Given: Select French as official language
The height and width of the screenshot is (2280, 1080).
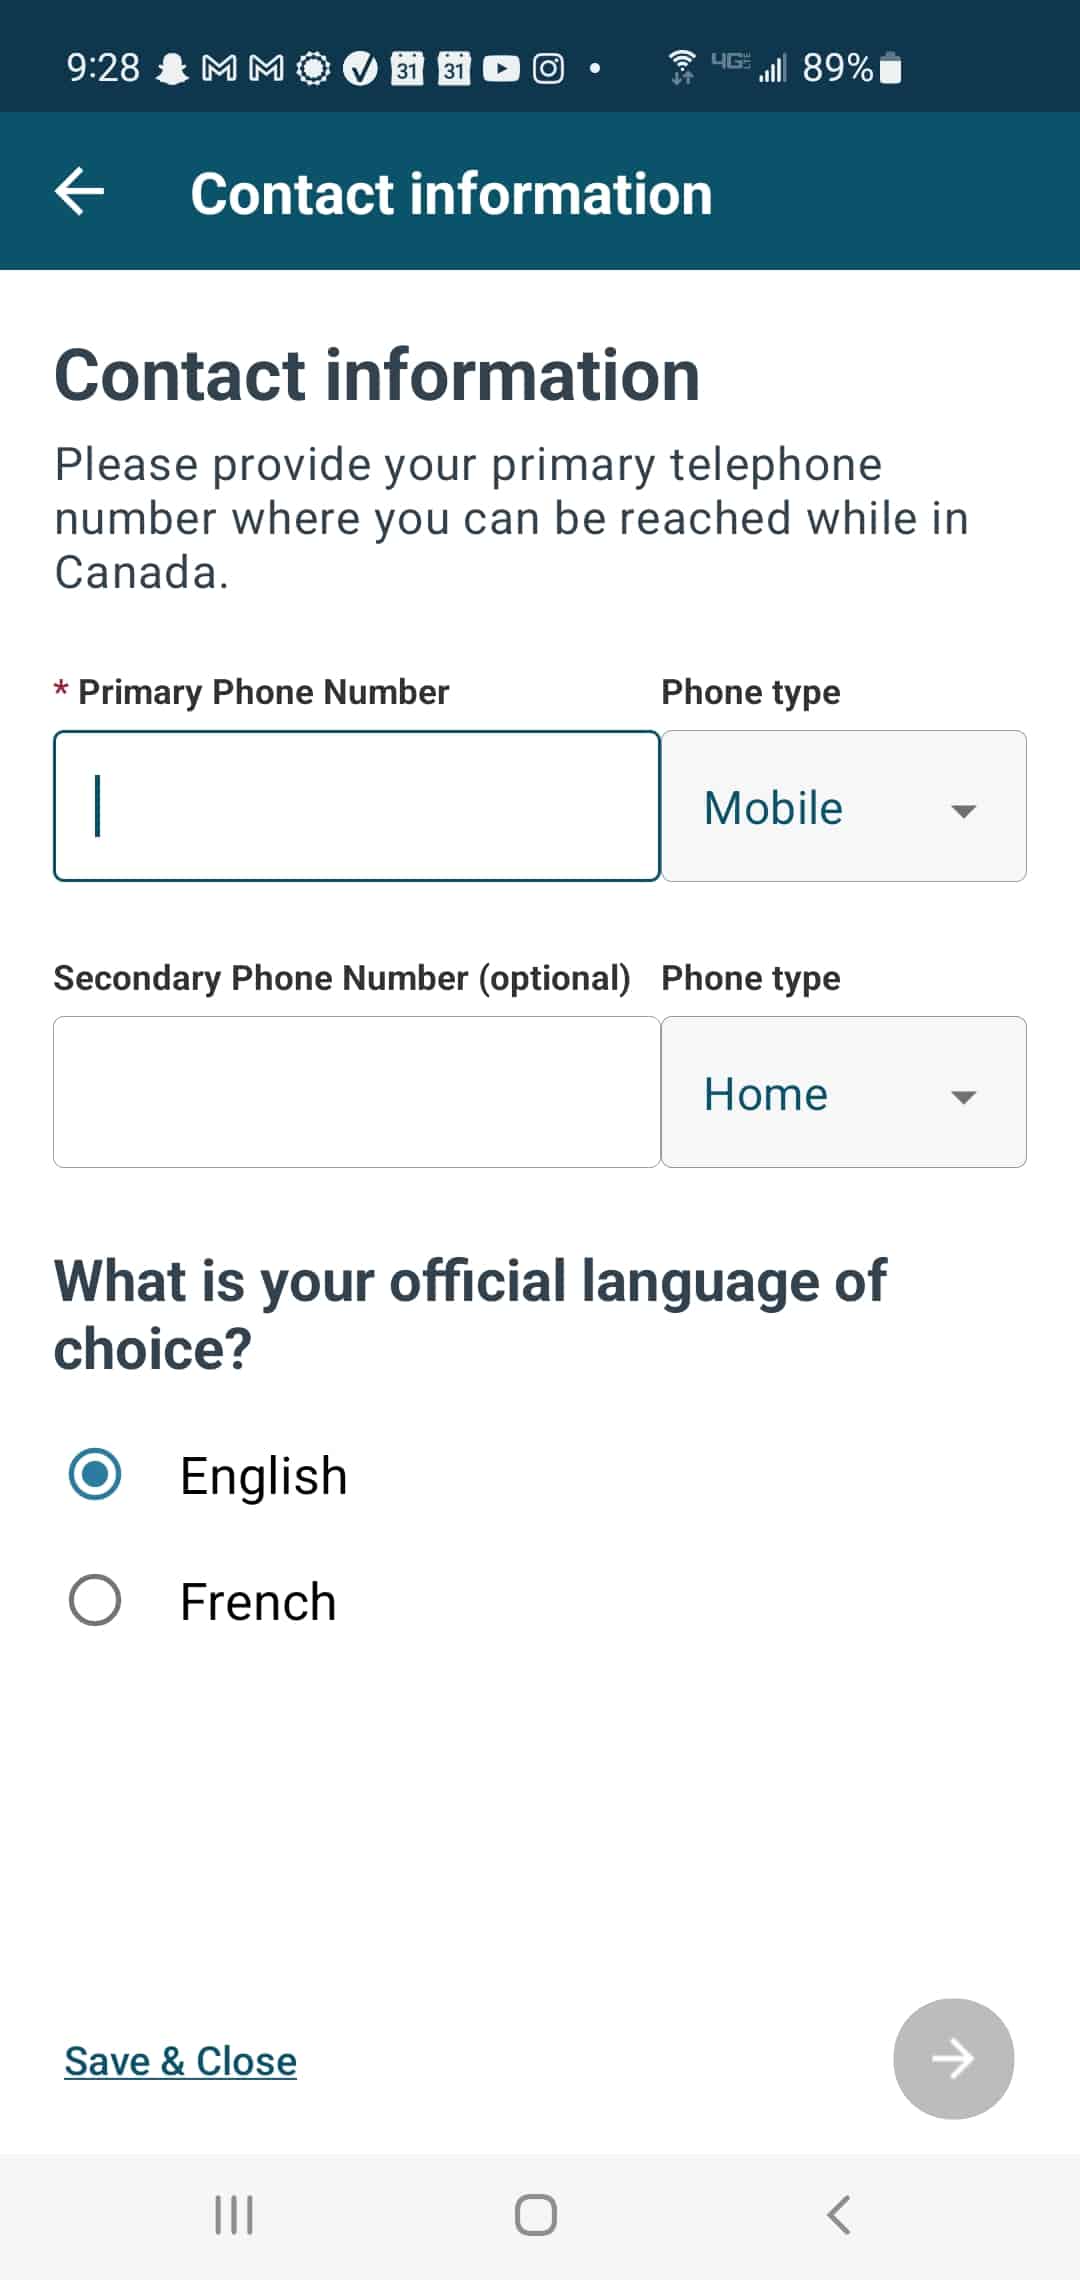Looking at the screenshot, I should [x=95, y=1600].
